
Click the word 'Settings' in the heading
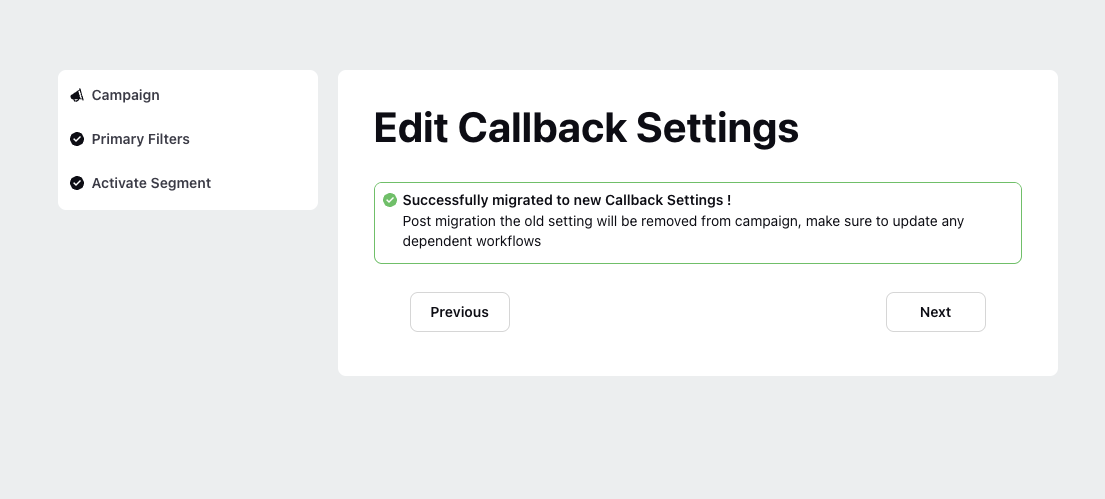pos(717,128)
